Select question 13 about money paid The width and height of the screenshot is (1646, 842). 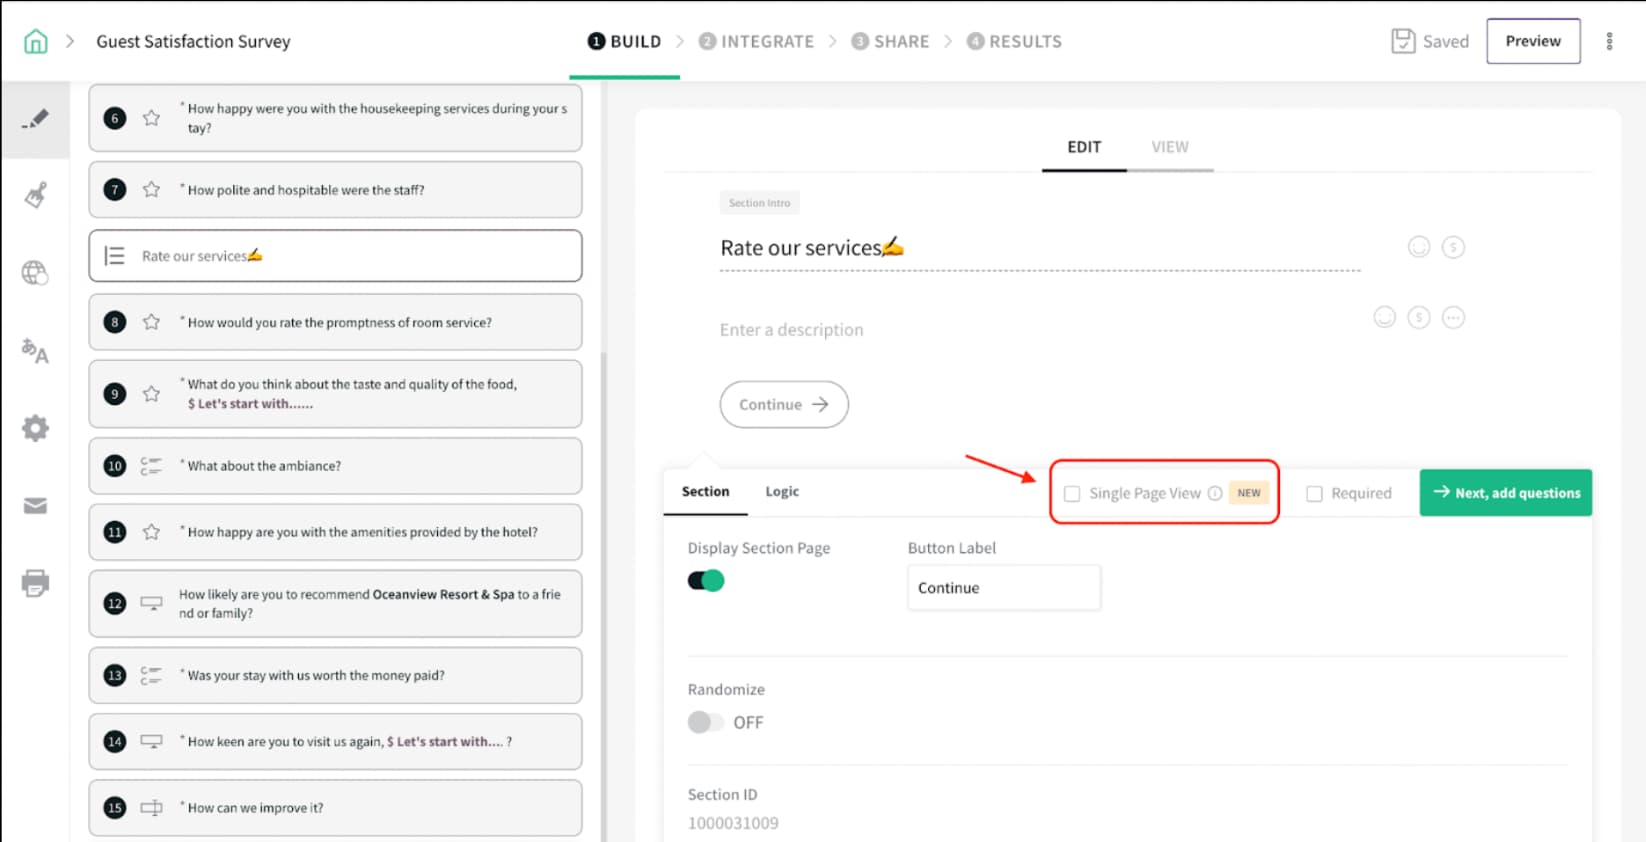[335, 675]
